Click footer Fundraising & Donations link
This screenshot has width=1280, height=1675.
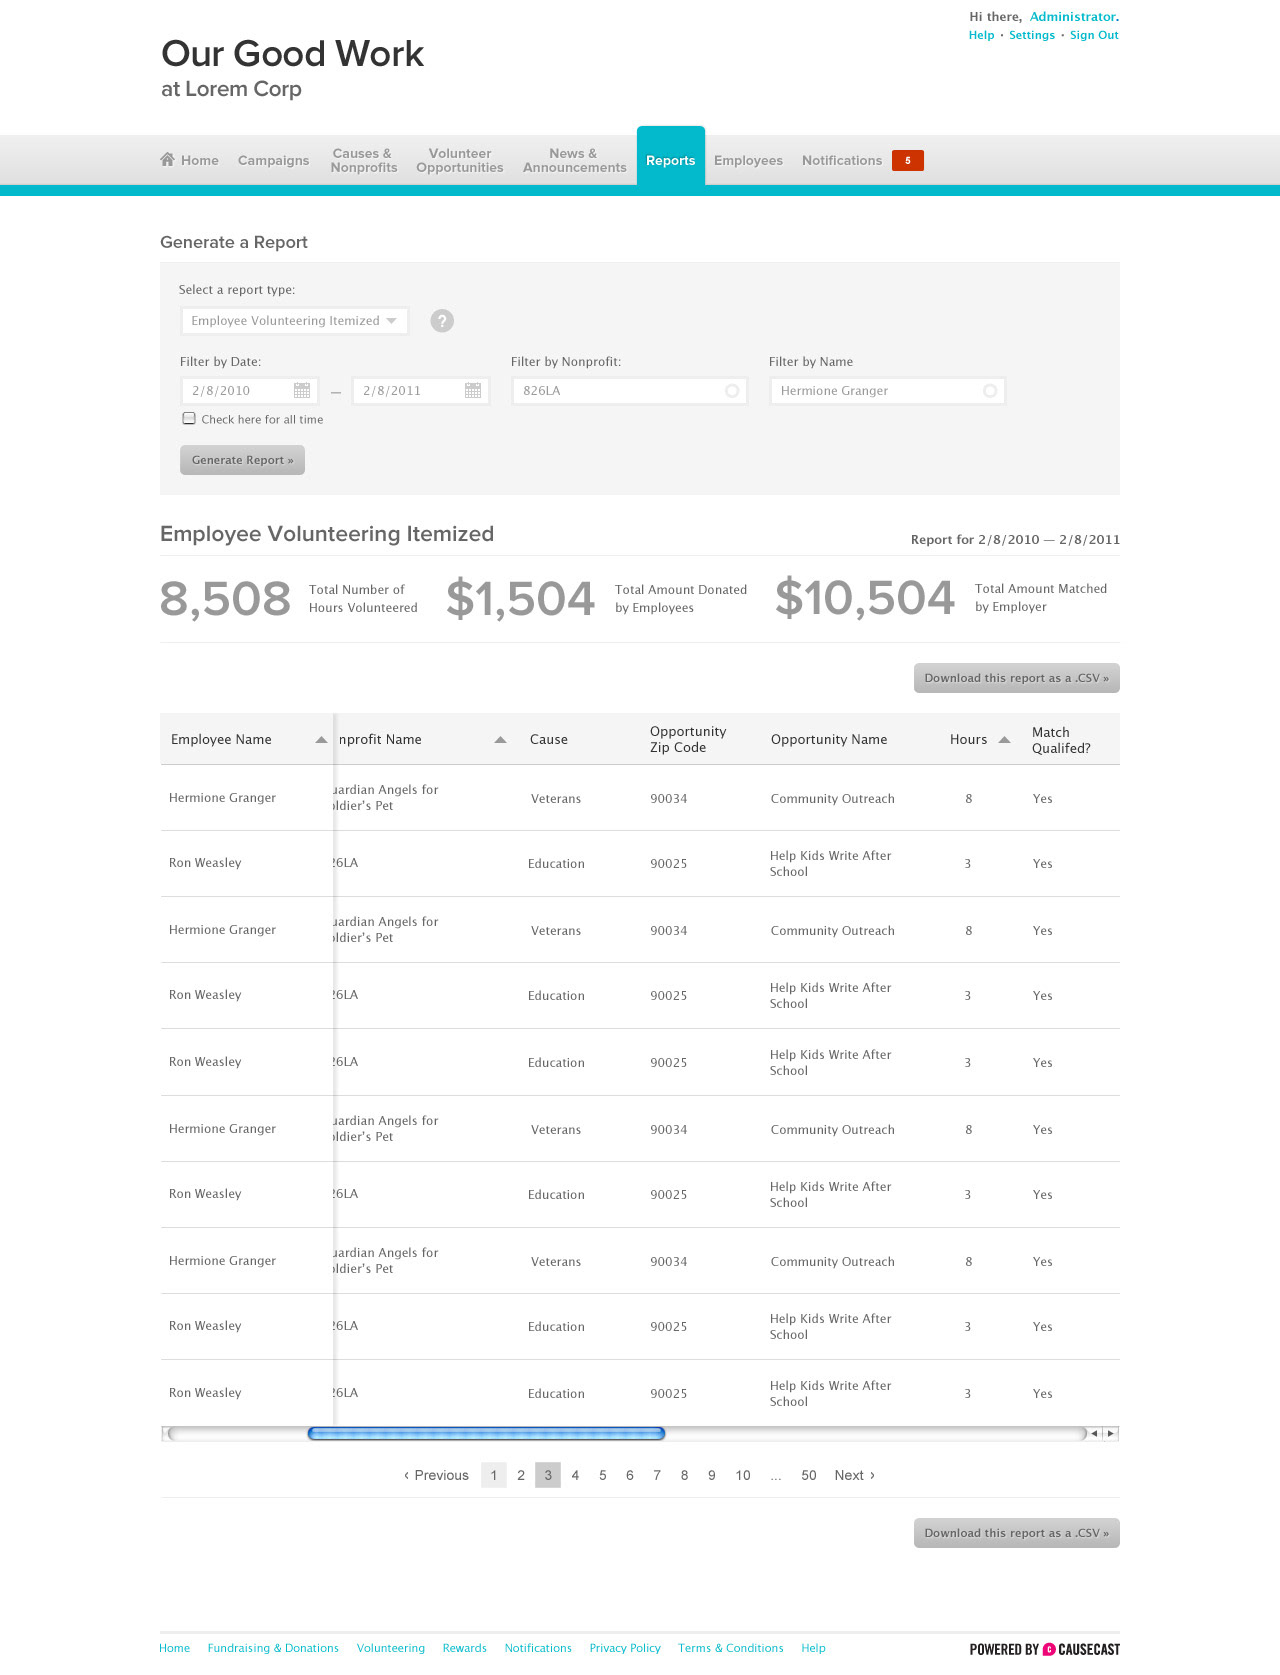click(x=273, y=1648)
